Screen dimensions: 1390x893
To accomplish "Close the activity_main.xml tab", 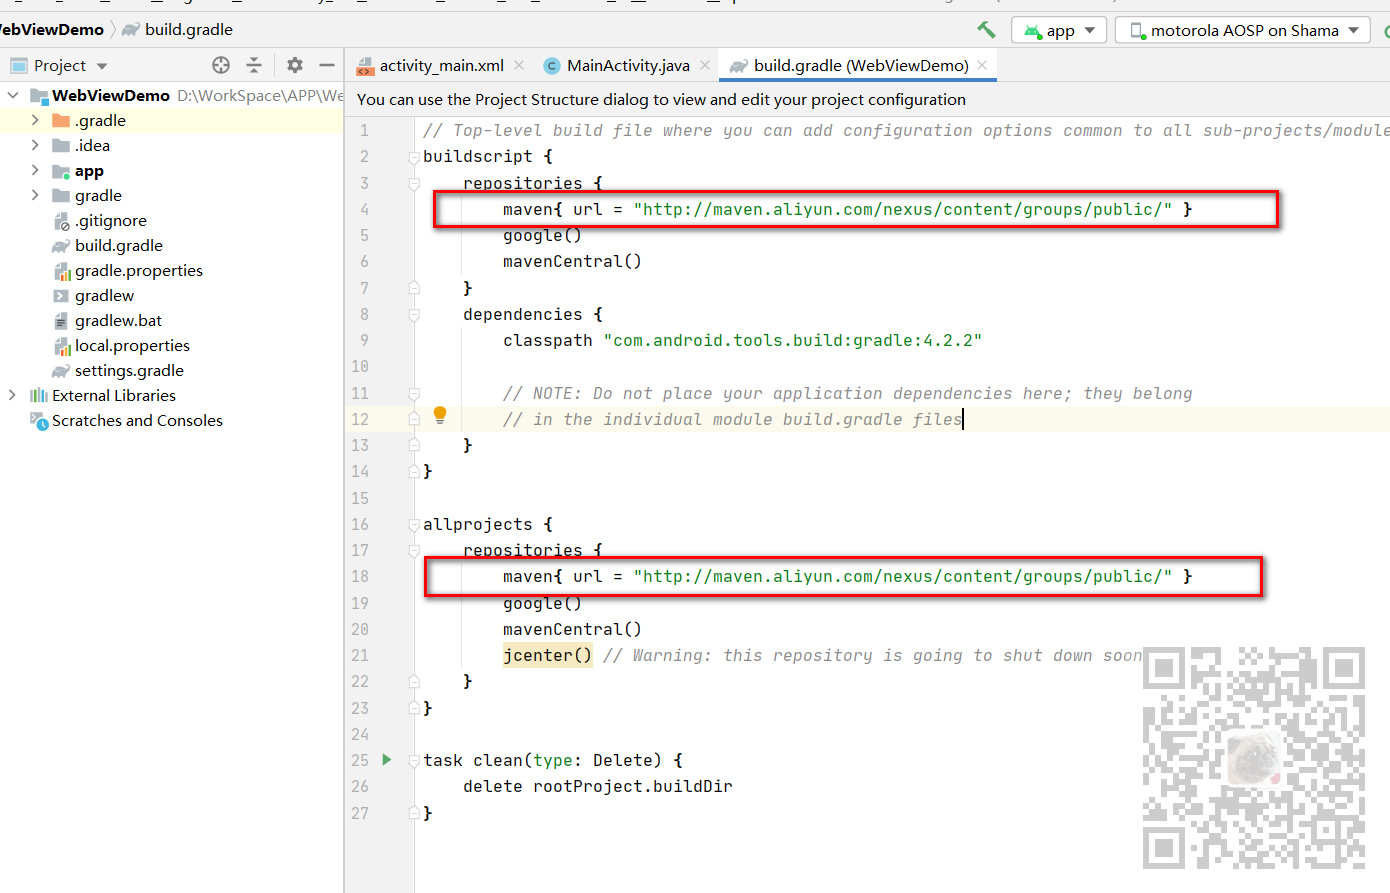I will pos(519,65).
